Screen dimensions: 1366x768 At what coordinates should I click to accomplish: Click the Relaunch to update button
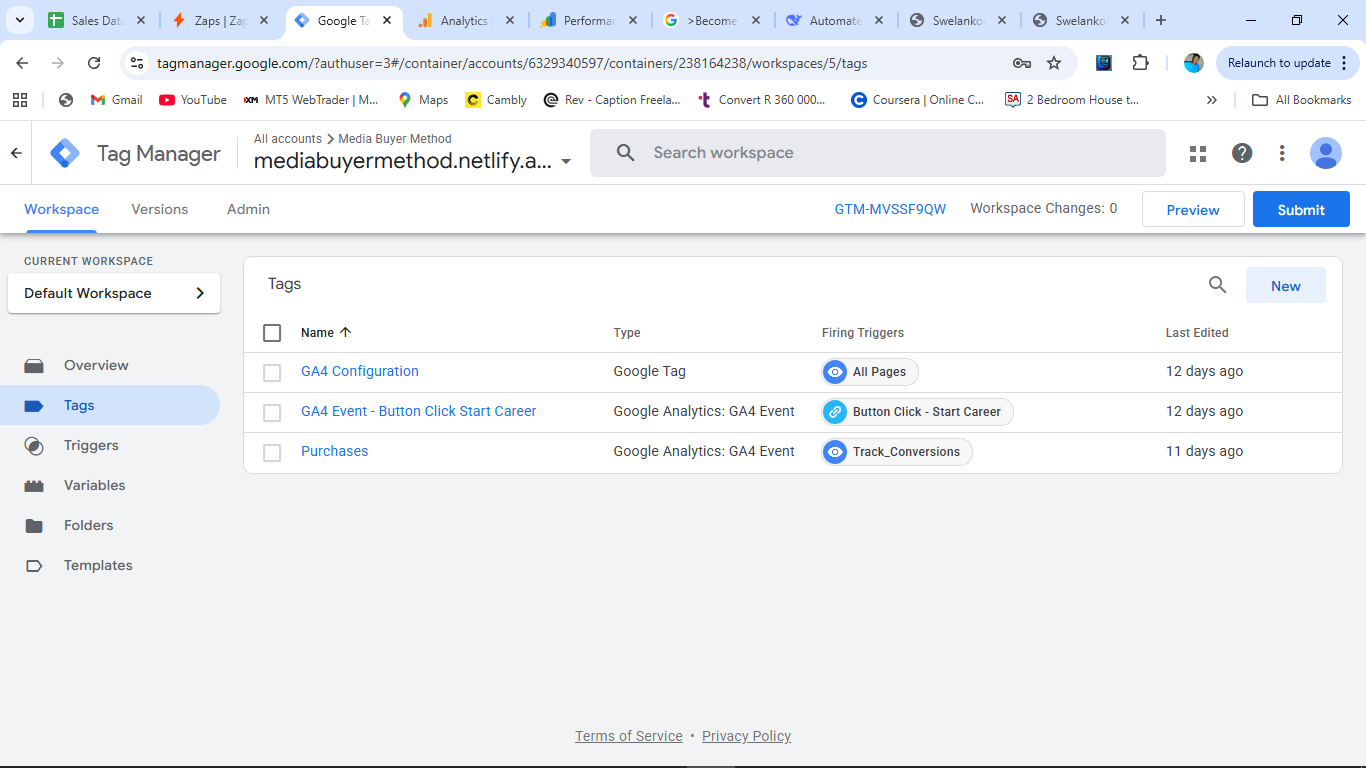point(1286,63)
